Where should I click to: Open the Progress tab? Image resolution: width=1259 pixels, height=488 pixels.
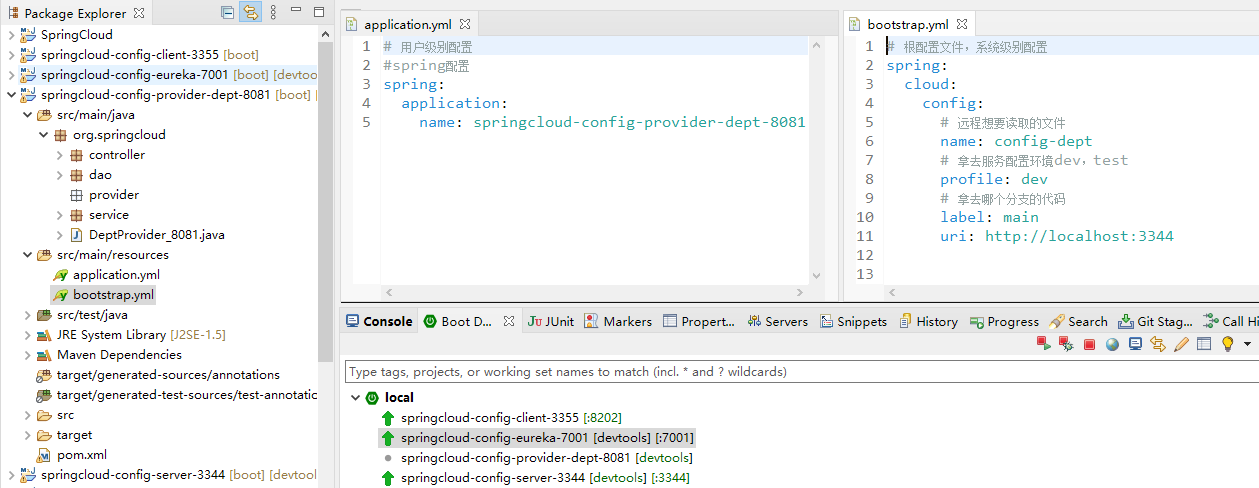click(1004, 321)
